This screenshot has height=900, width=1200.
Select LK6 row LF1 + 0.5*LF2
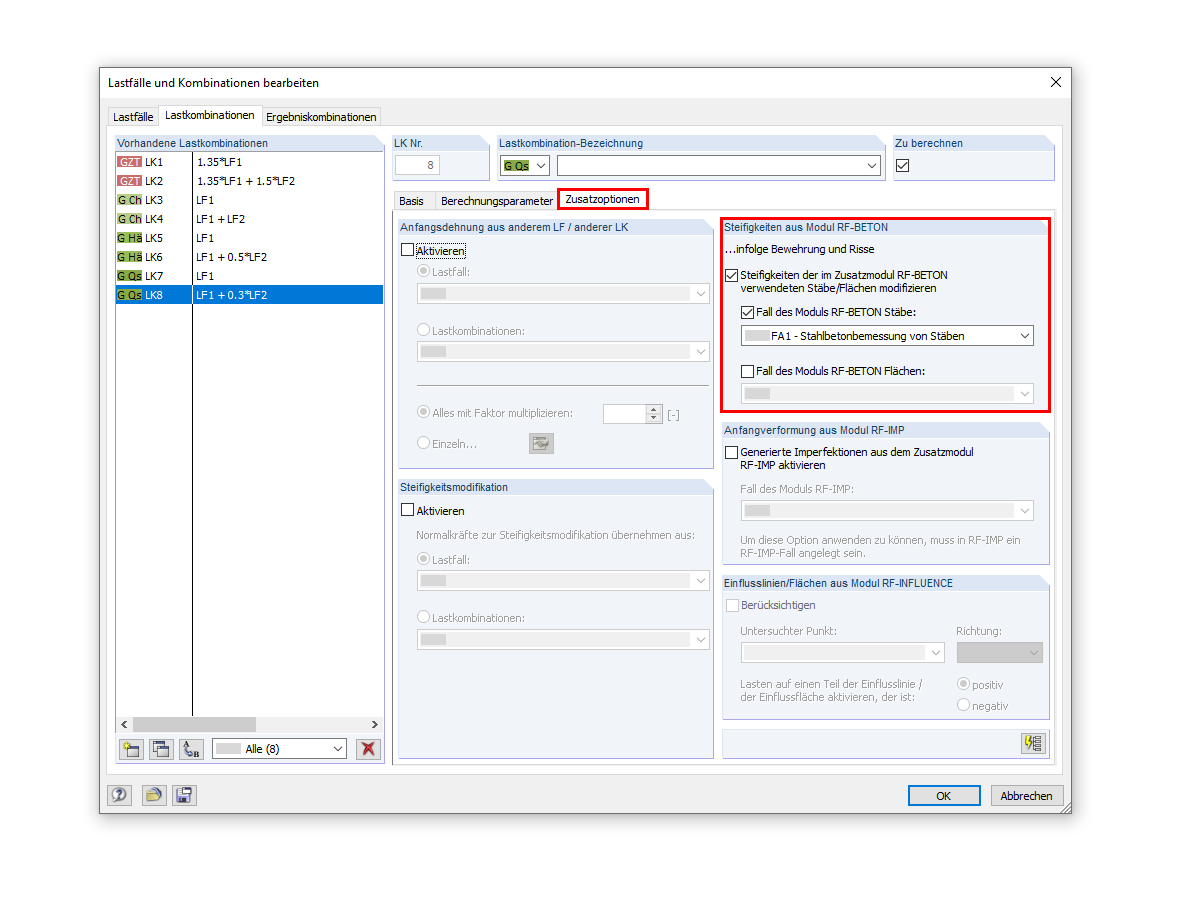point(249,256)
